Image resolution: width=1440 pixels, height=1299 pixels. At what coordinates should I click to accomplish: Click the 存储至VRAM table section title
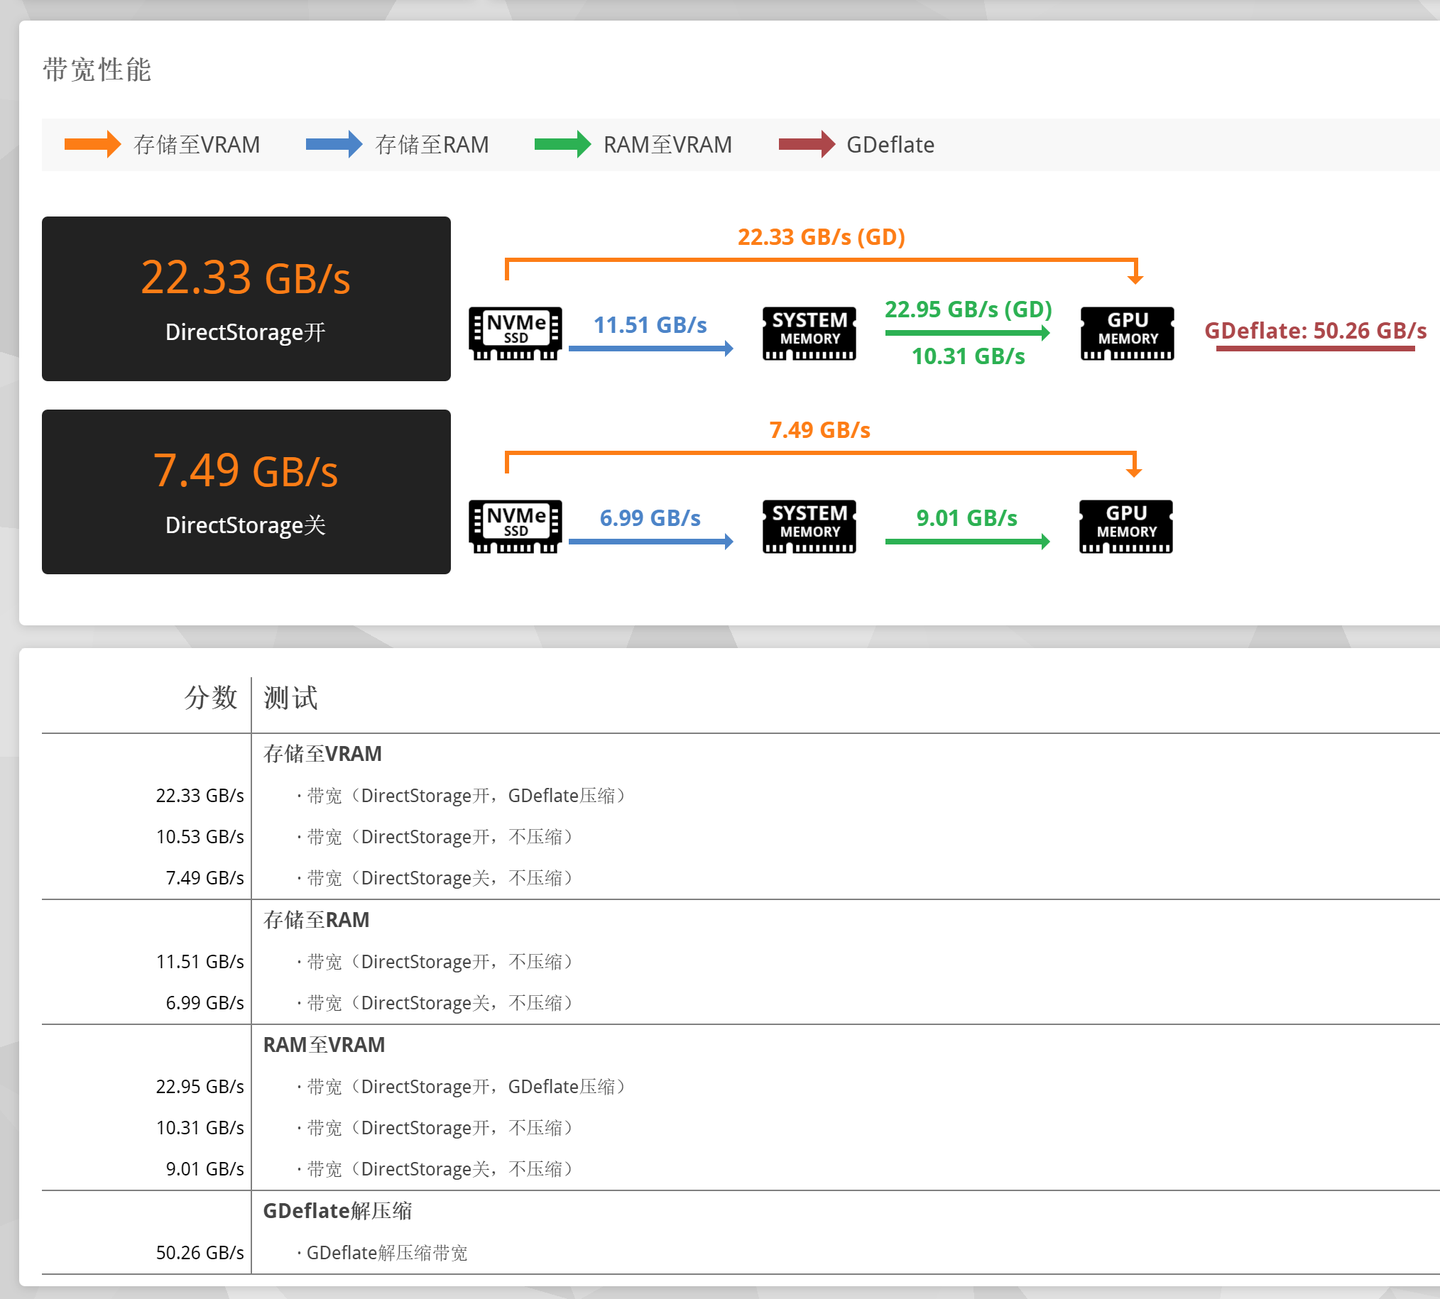[x=323, y=754]
